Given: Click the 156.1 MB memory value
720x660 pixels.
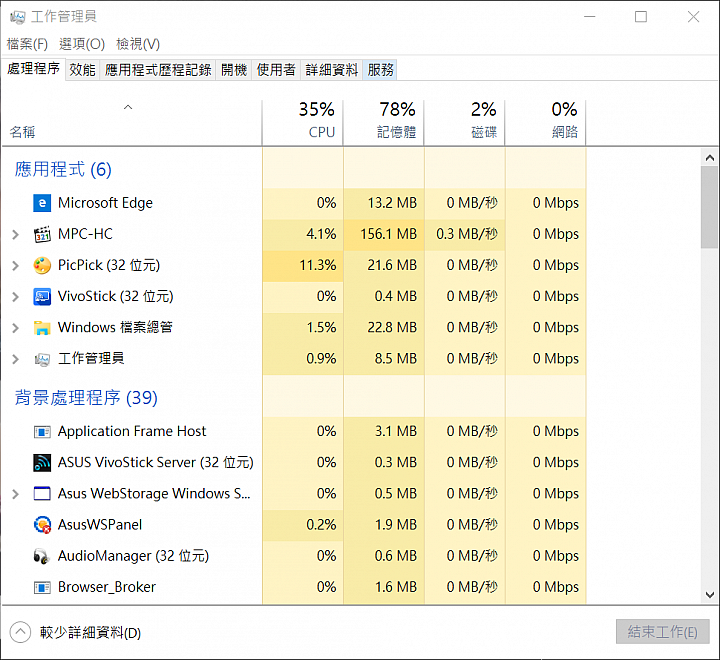Looking at the screenshot, I should [x=388, y=234].
